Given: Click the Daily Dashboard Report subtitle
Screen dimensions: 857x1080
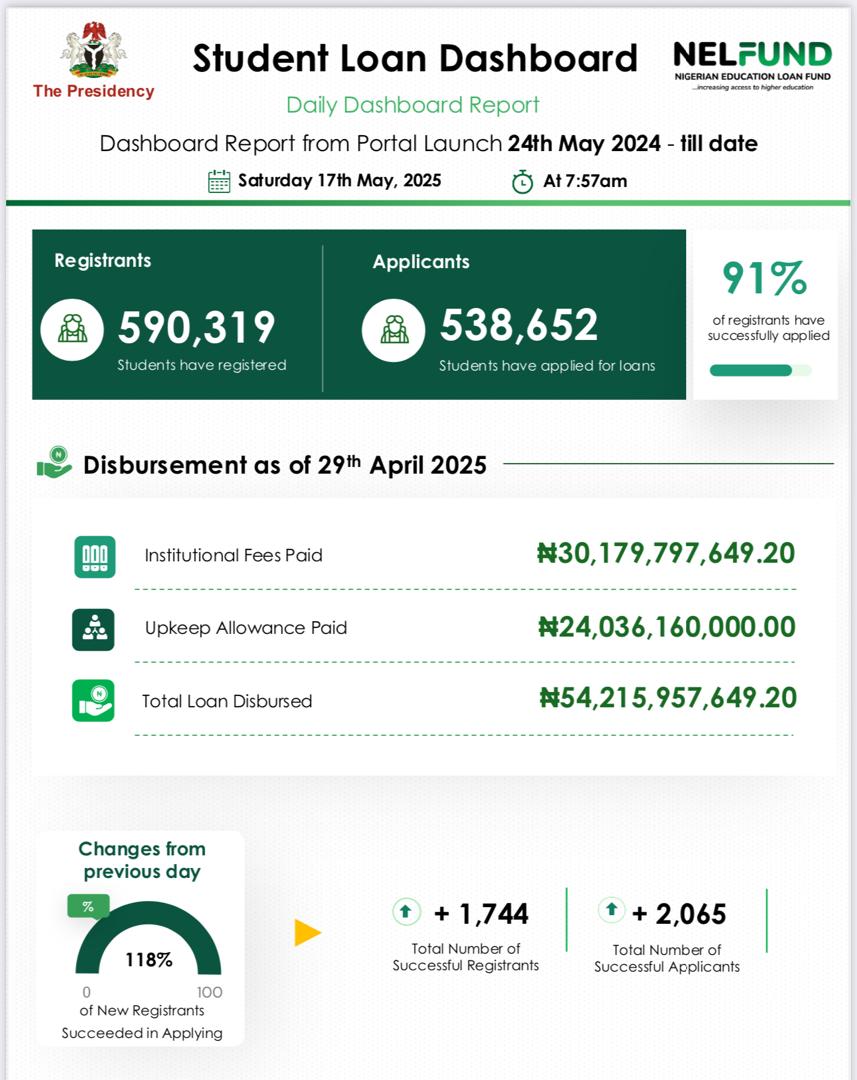Looking at the screenshot, I should tap(412, 105).
